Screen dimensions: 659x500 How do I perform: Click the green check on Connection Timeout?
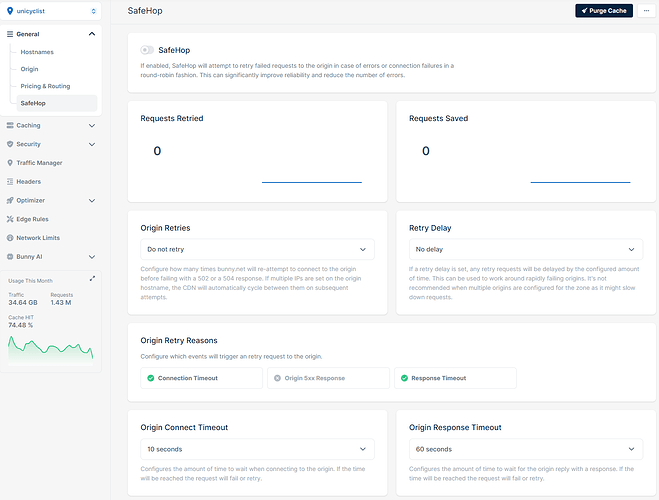coord(150,378)
